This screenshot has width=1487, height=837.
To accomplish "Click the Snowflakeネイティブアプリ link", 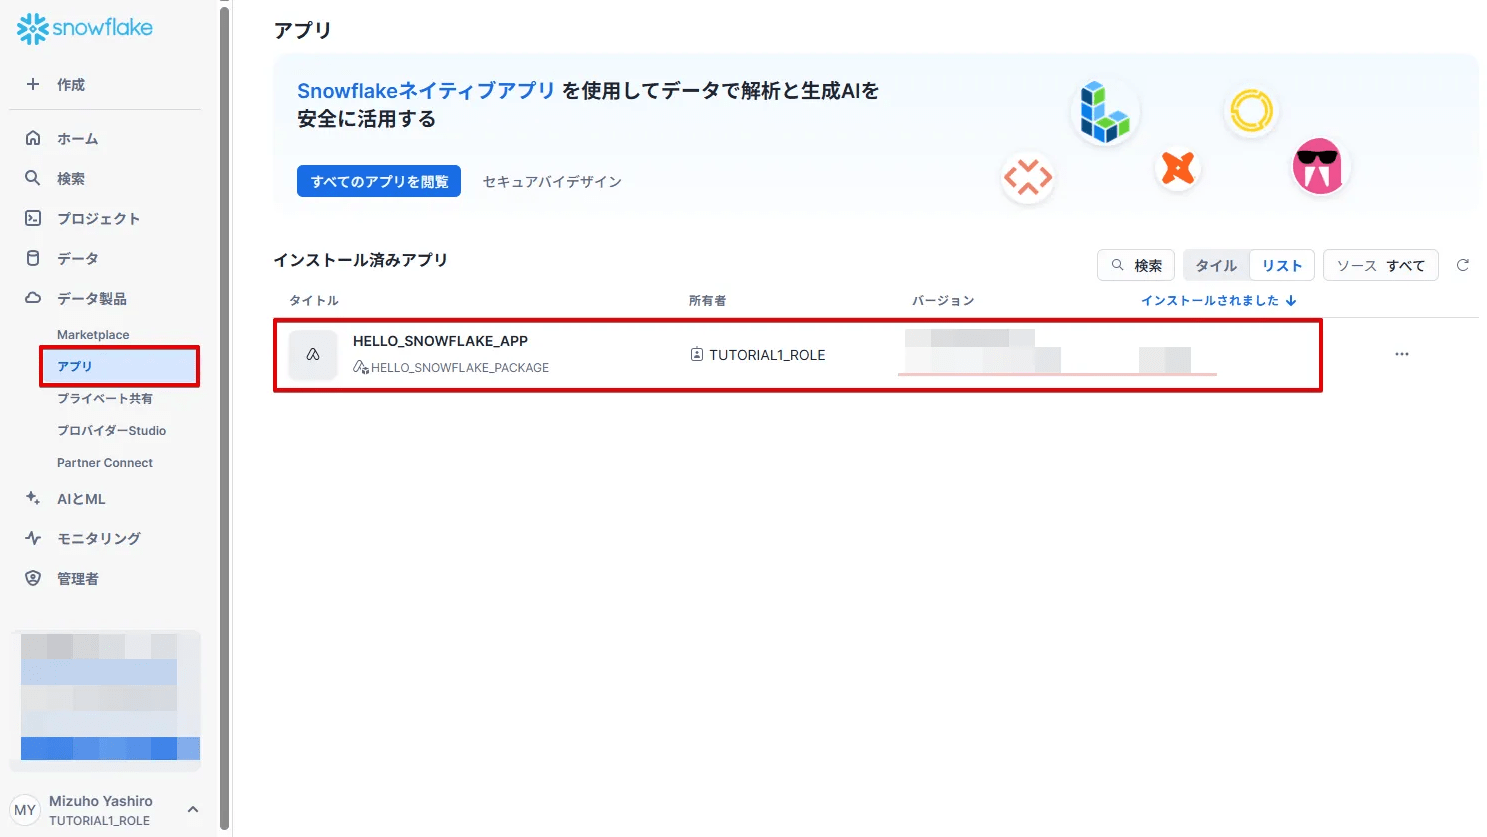I will pyautogui.click(x=426, y=90).
